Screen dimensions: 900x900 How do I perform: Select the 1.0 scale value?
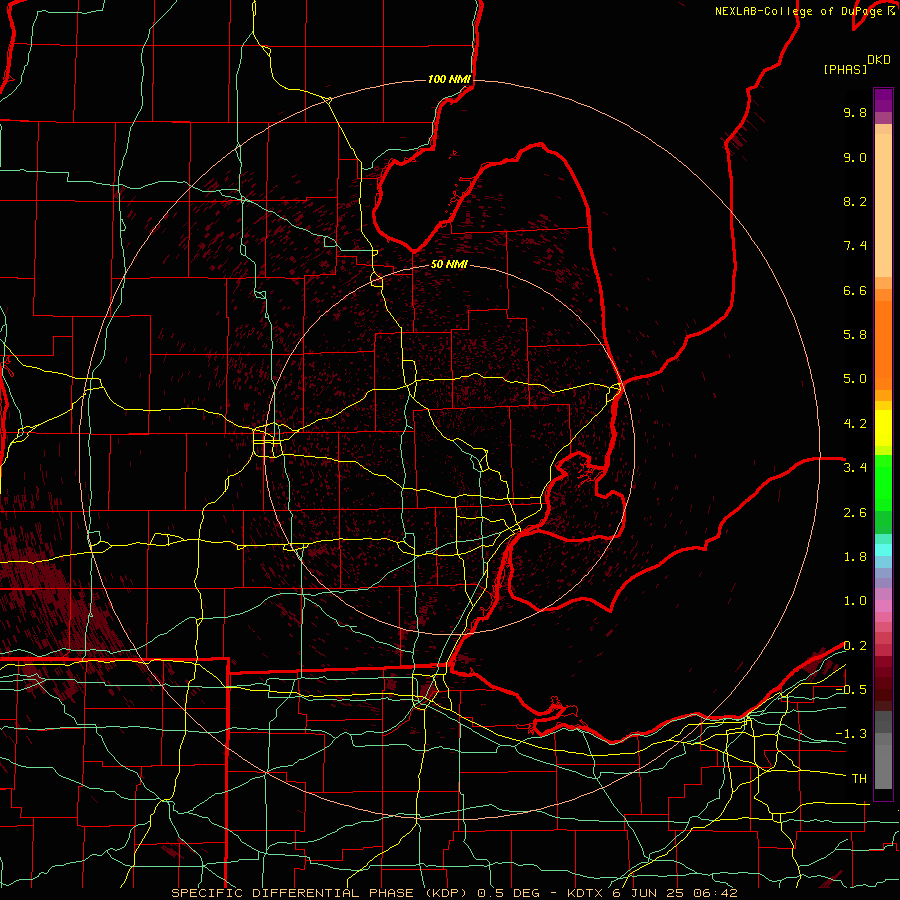point(855,601)
